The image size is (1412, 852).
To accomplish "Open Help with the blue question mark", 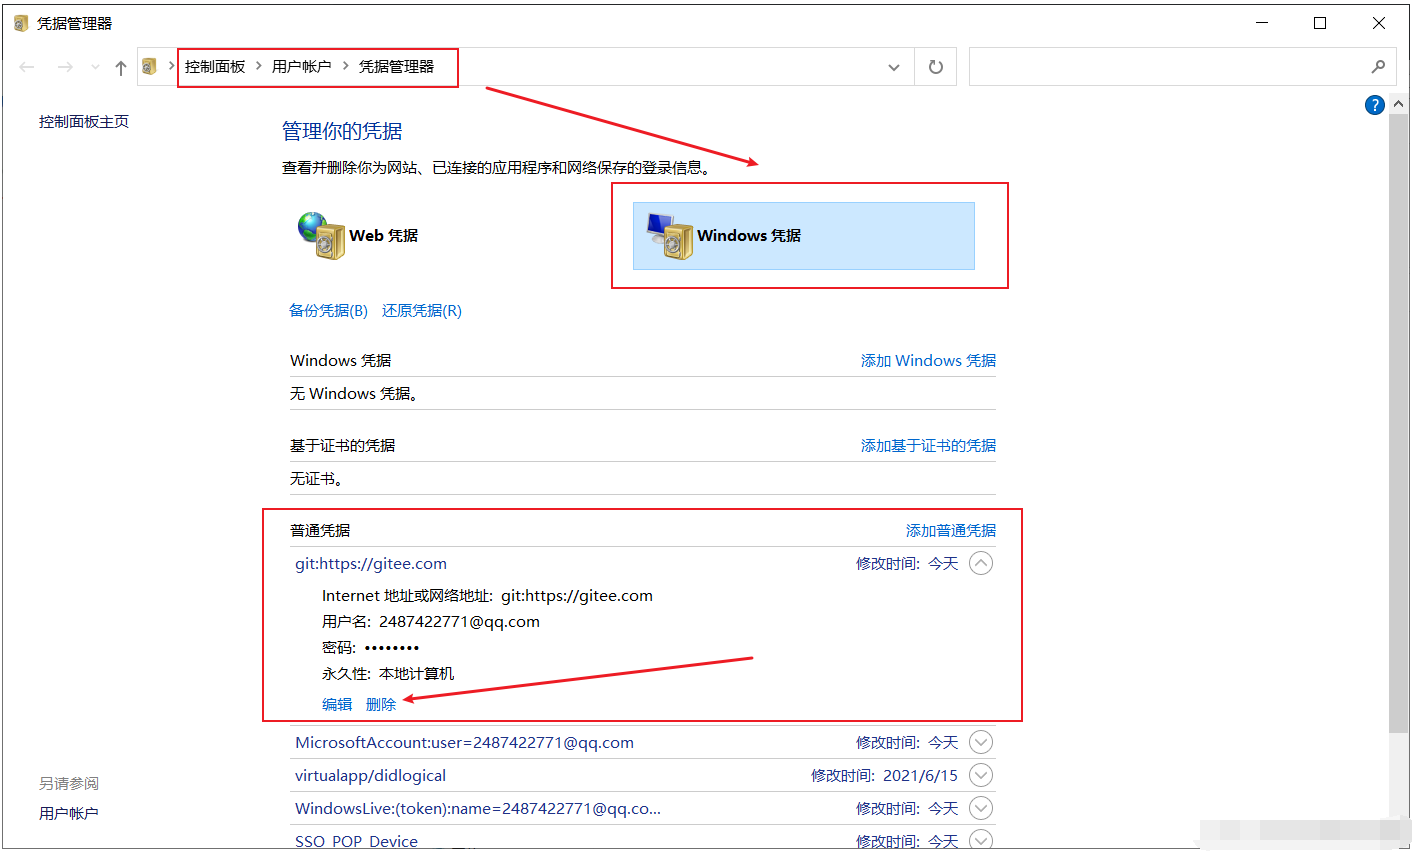I will pos(1375,105).
